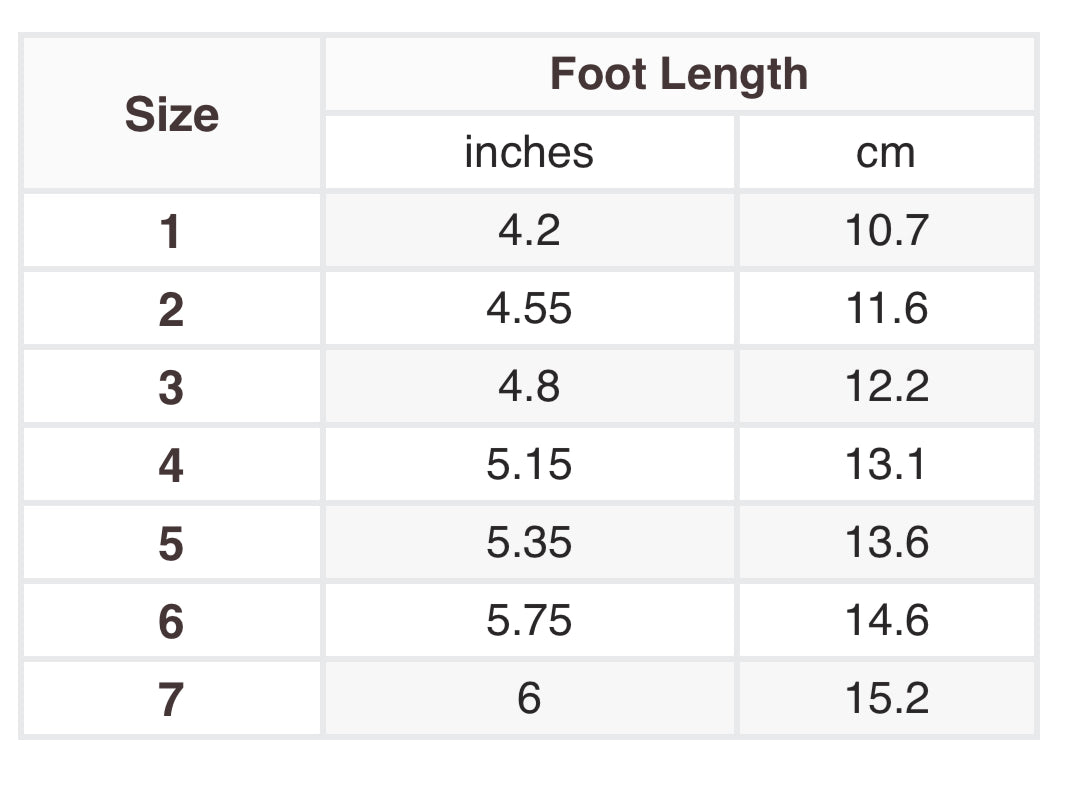
Task: Click the size 6 row label
Action: click(x=170, y=621)
